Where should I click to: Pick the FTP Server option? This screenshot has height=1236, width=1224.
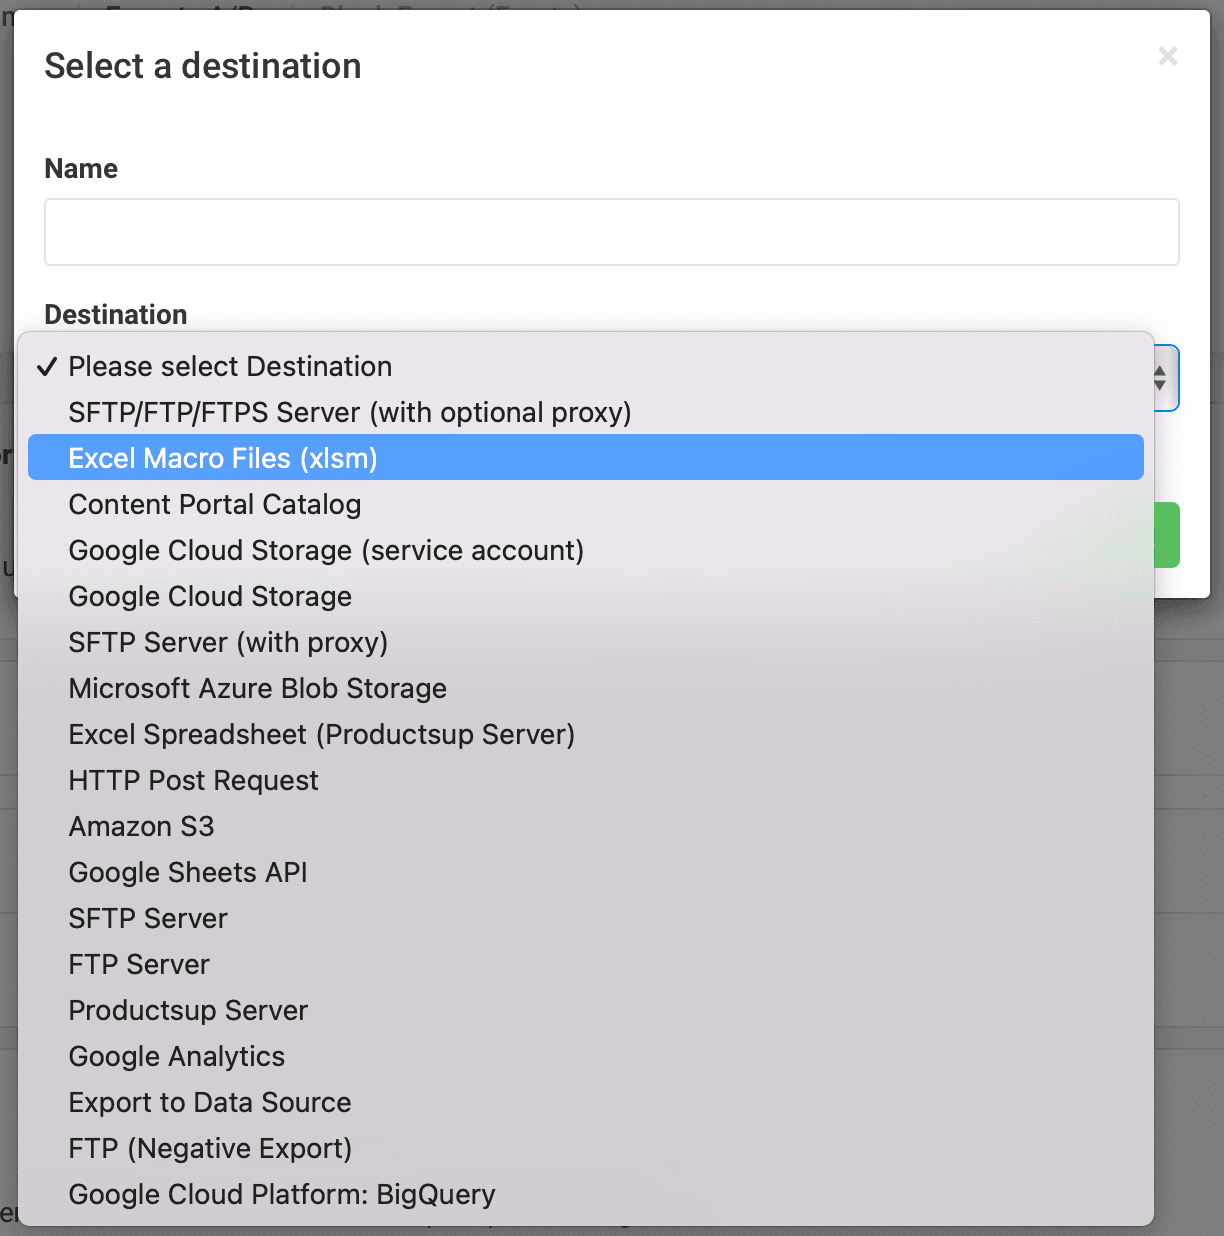click(x=139, y=964)
